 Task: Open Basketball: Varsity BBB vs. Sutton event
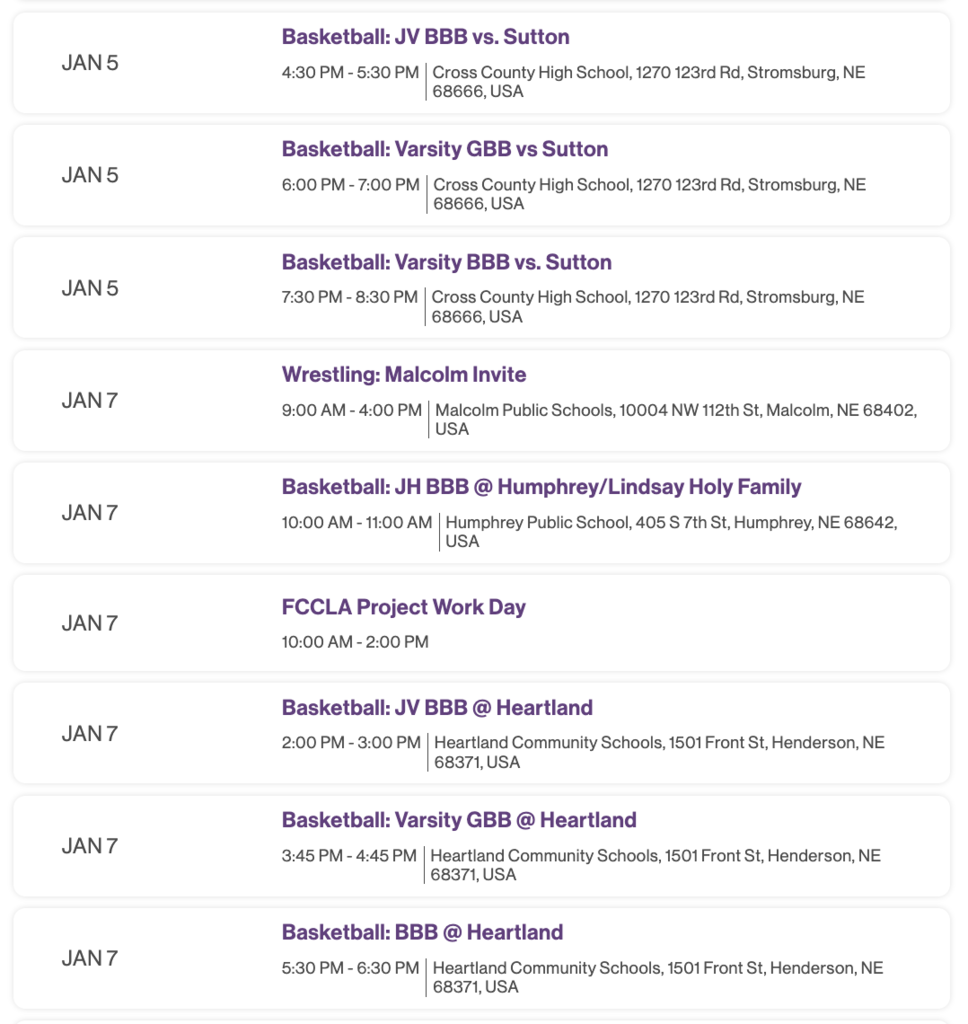(447, 263)
